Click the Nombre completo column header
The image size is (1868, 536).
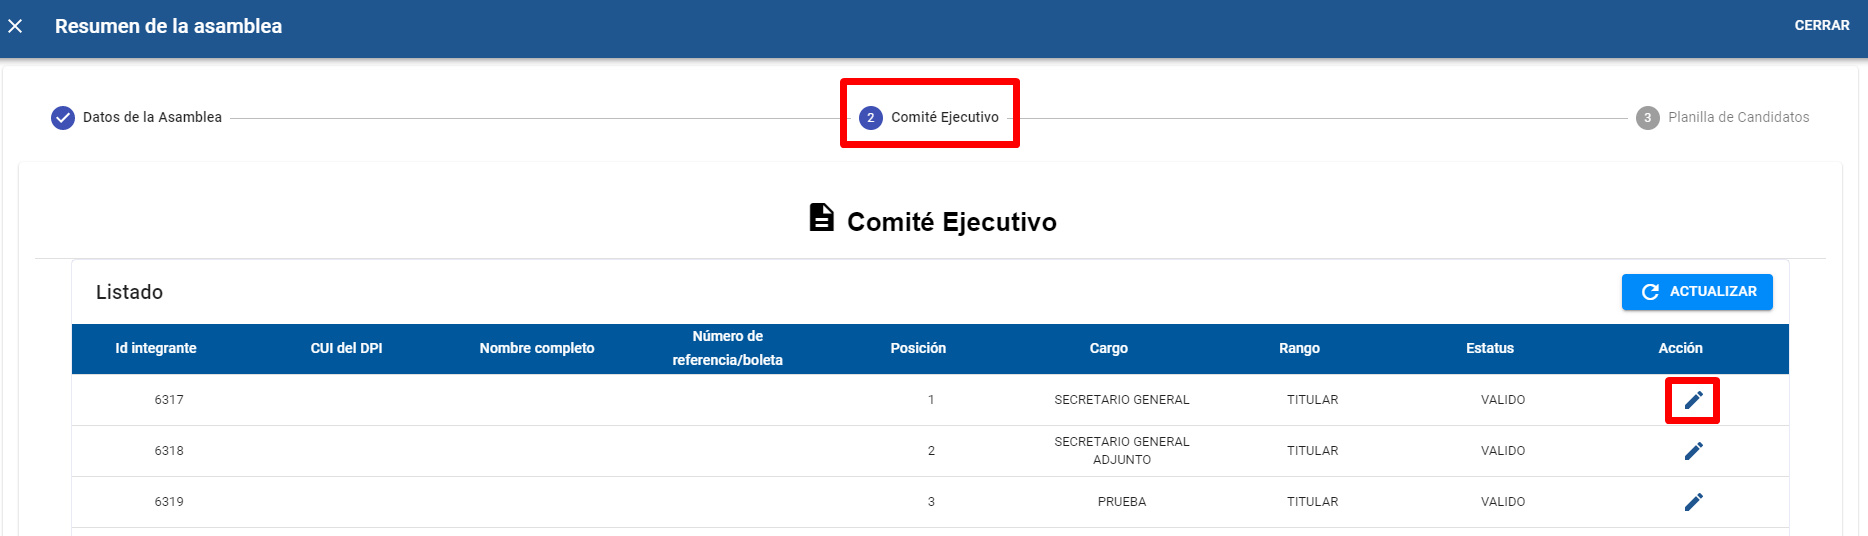(537, 348)
